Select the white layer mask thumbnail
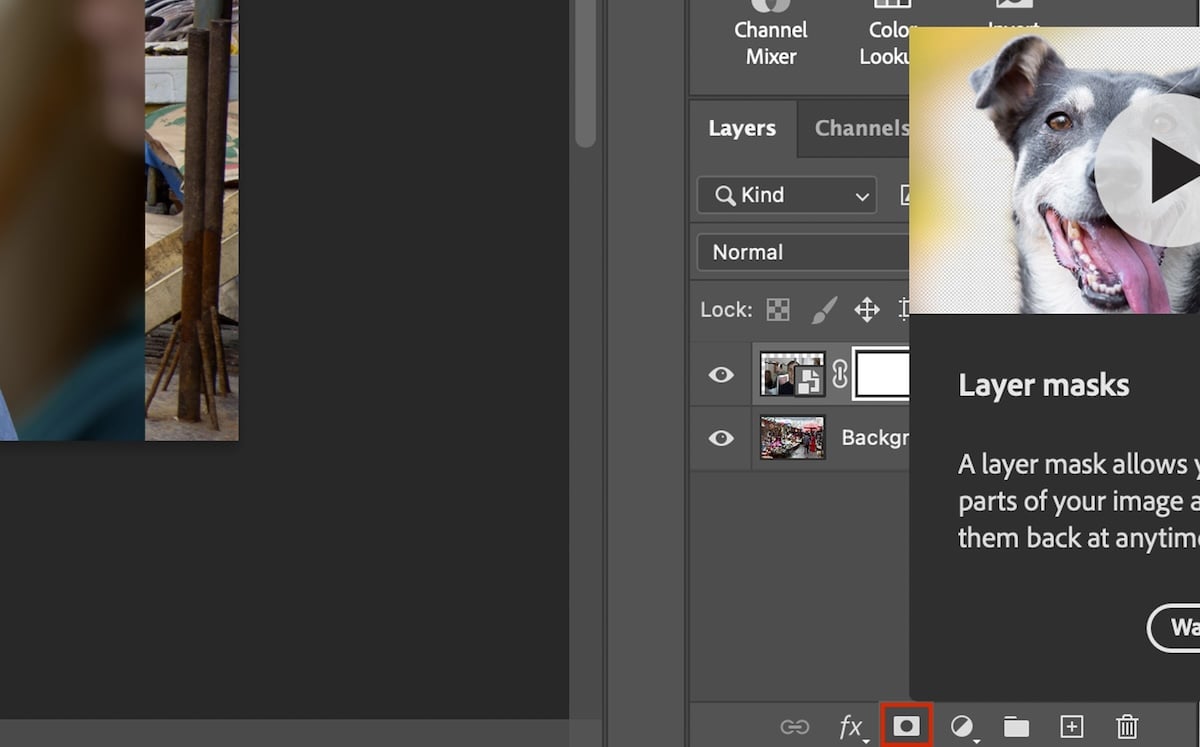 pos(881,373)
